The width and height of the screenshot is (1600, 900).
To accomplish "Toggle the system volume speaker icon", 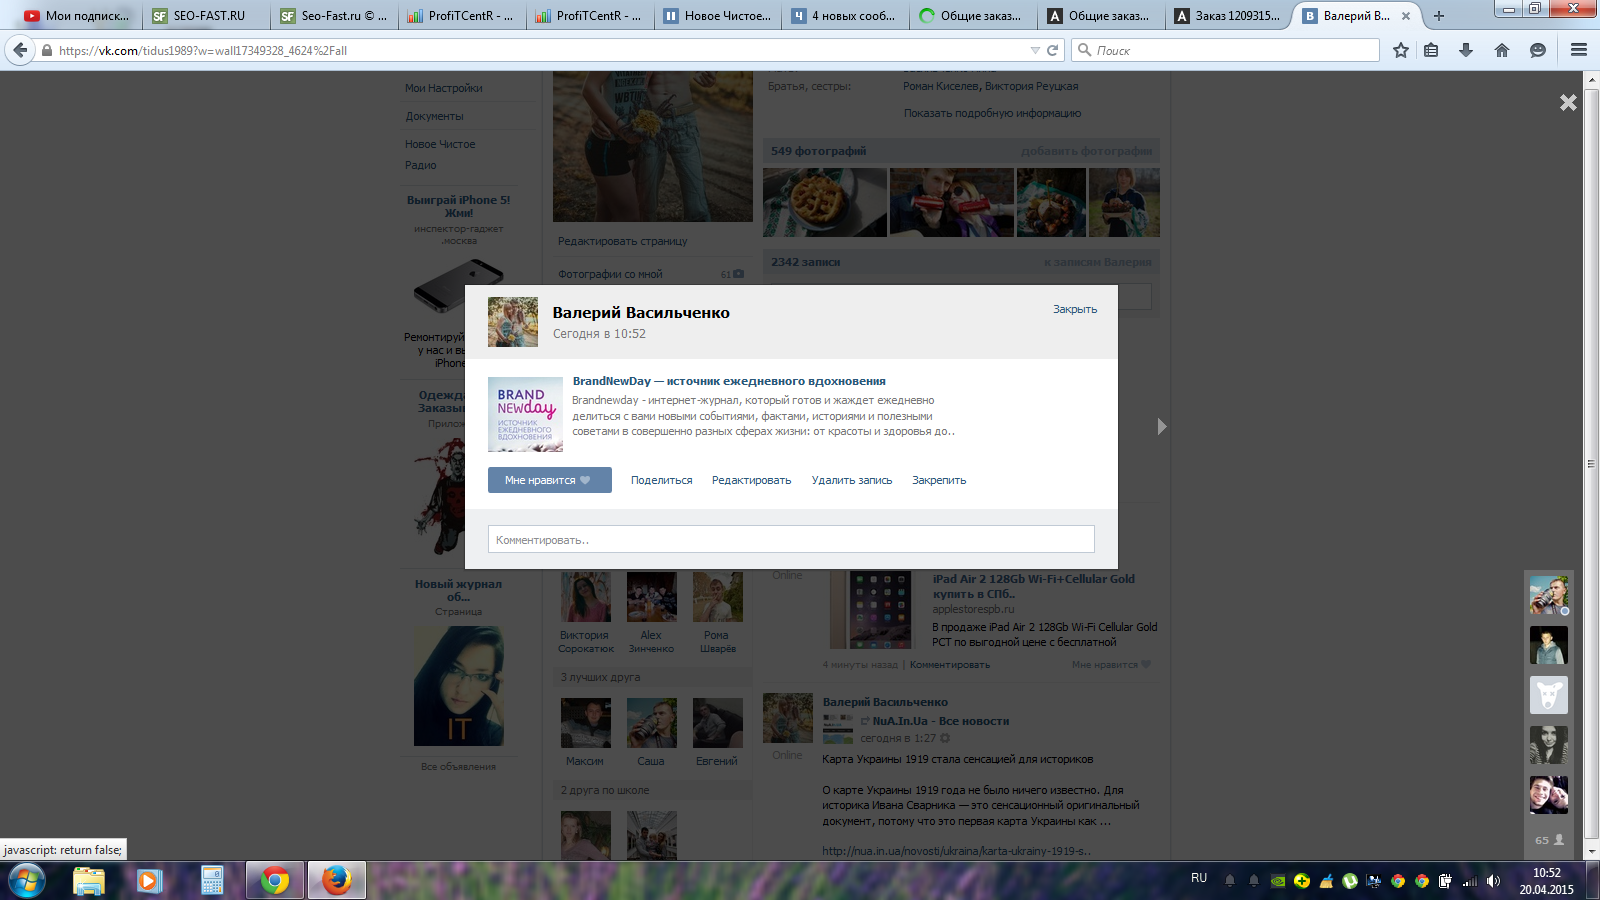I will point(1493,881).
